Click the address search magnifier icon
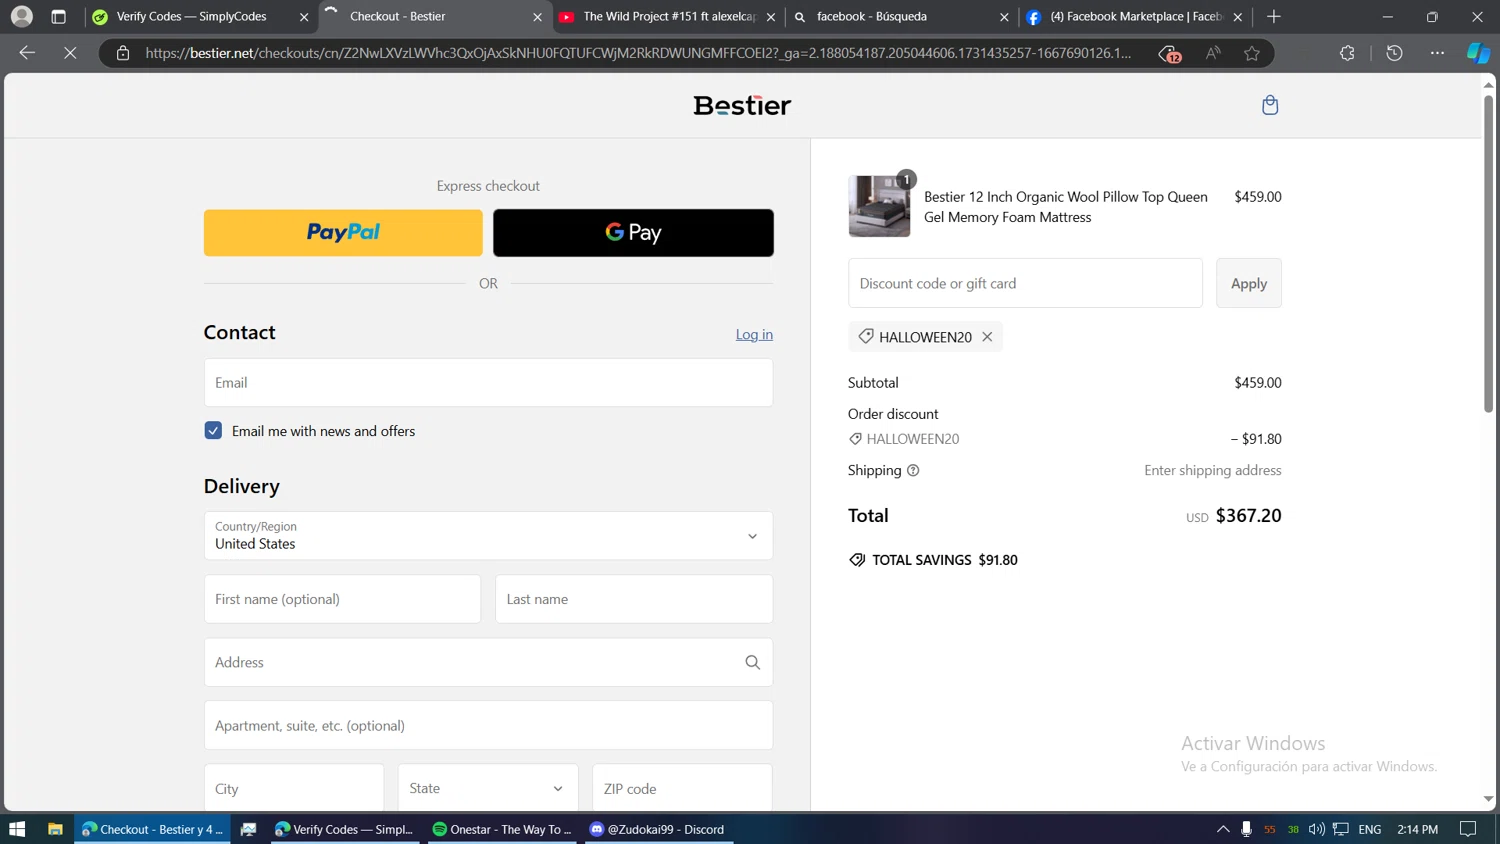This screenshot has width=1500, height=844. click(753, 662)
